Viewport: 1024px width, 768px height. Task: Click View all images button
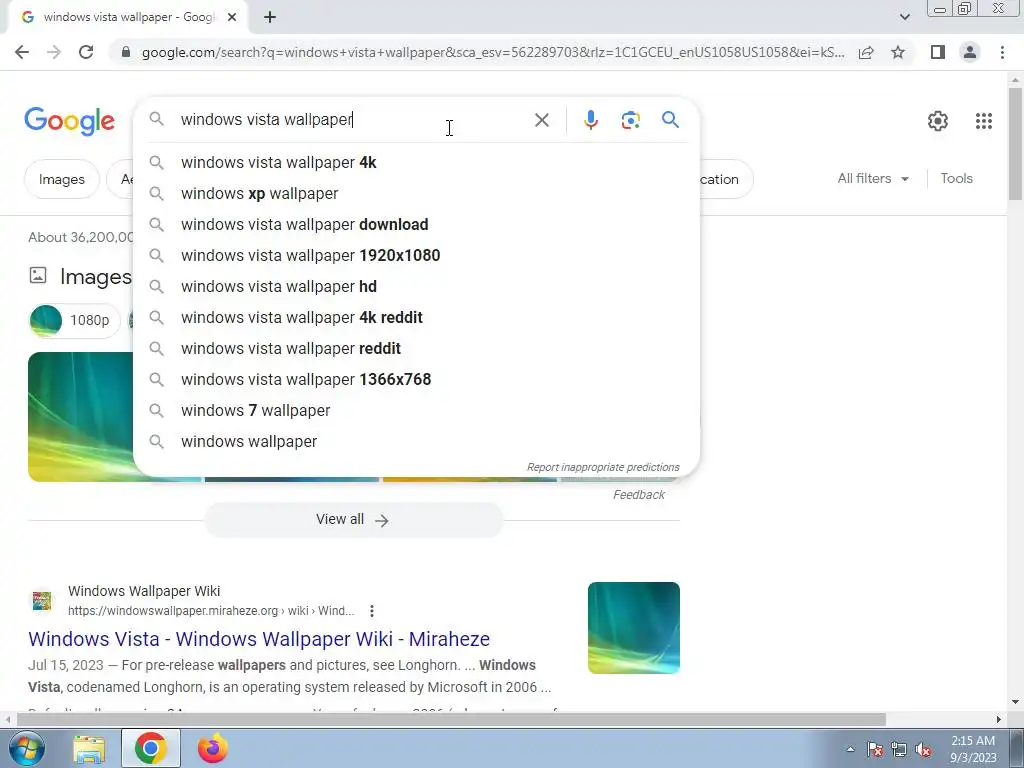pos(353,520)
